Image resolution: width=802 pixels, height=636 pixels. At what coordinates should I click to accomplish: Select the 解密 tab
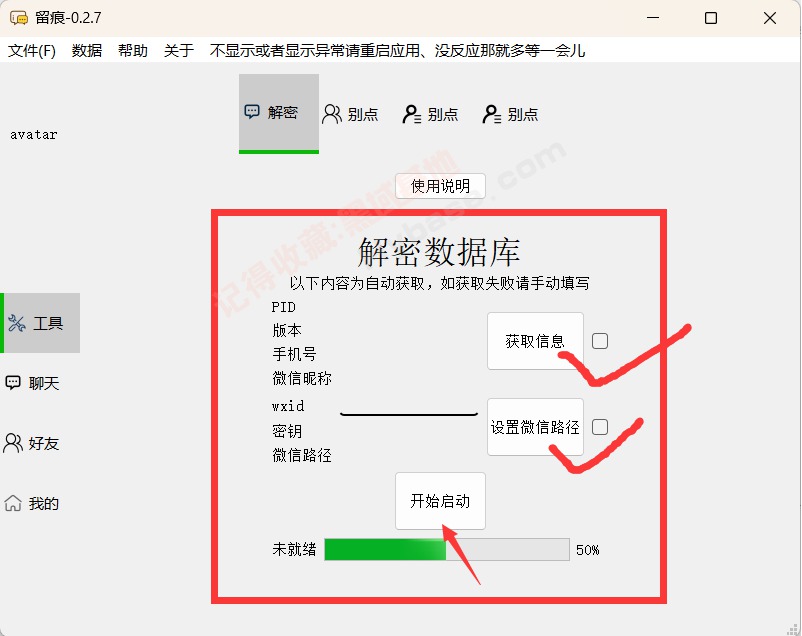pos(279,113)
